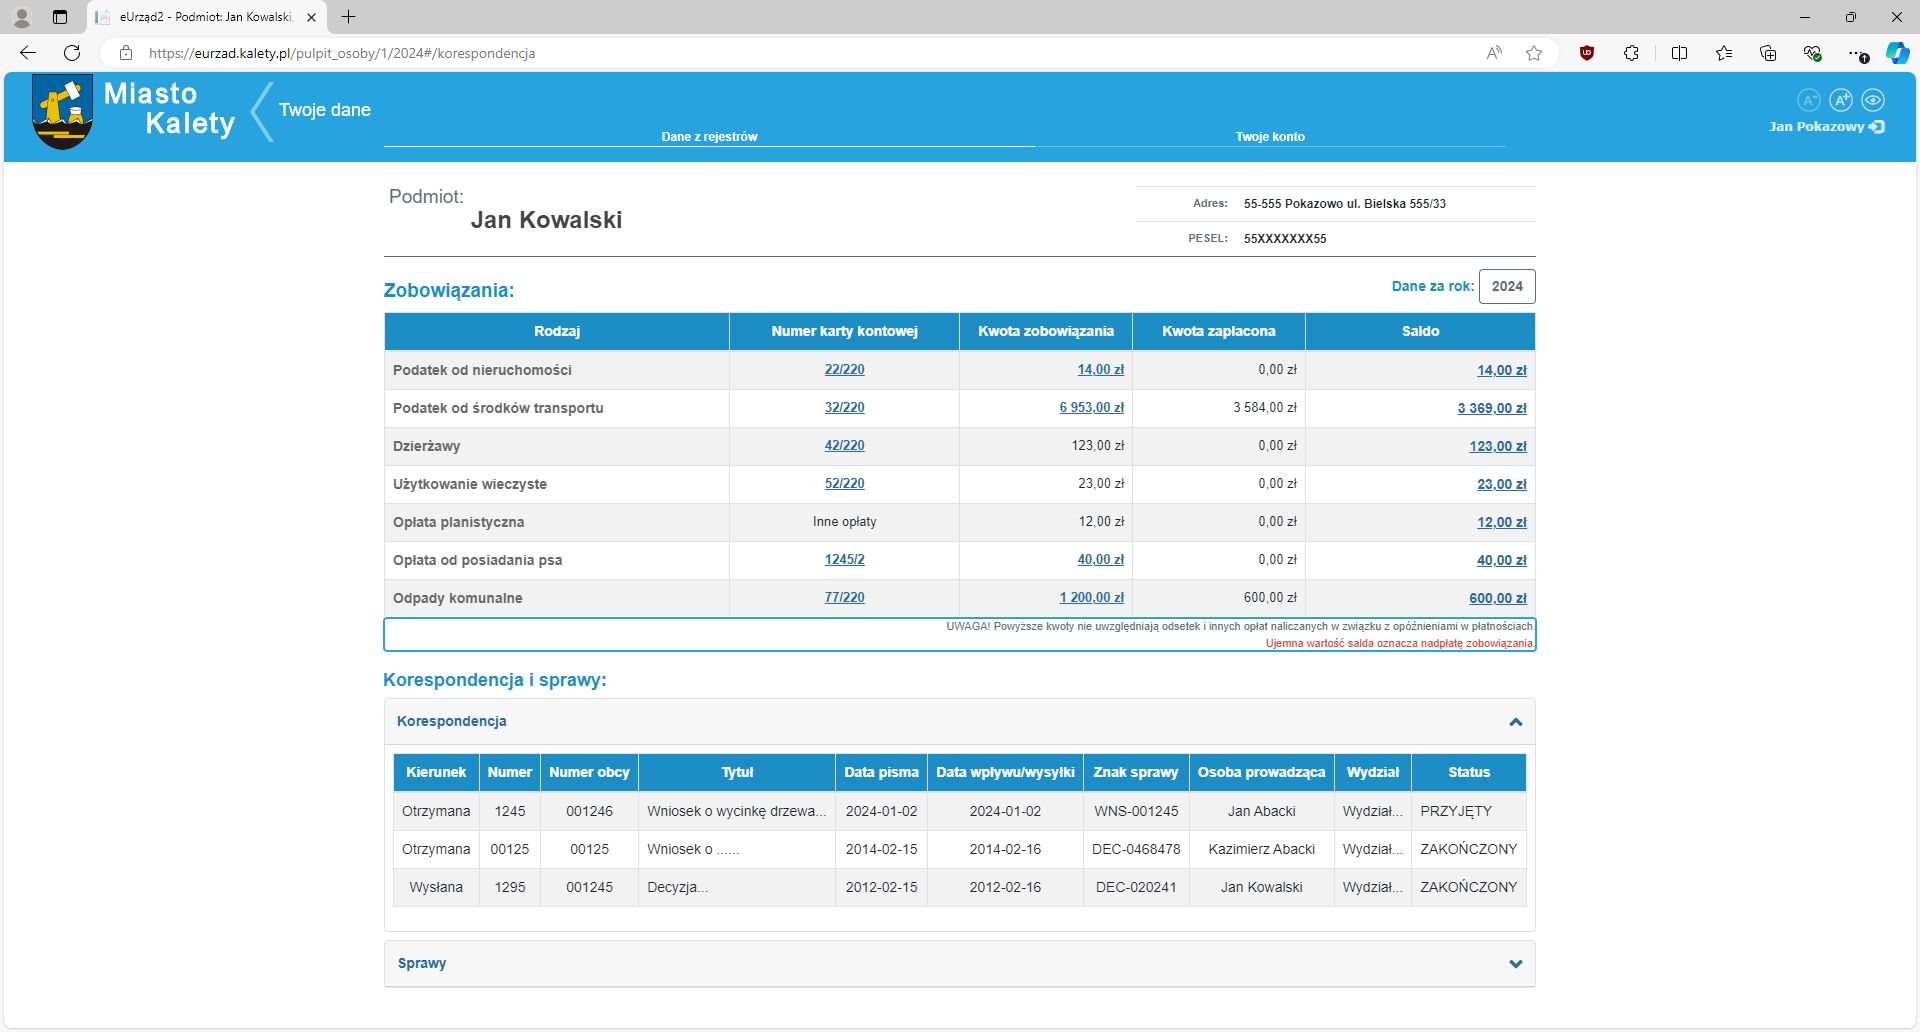Click the address bar URL field

(x=800, y=53)
